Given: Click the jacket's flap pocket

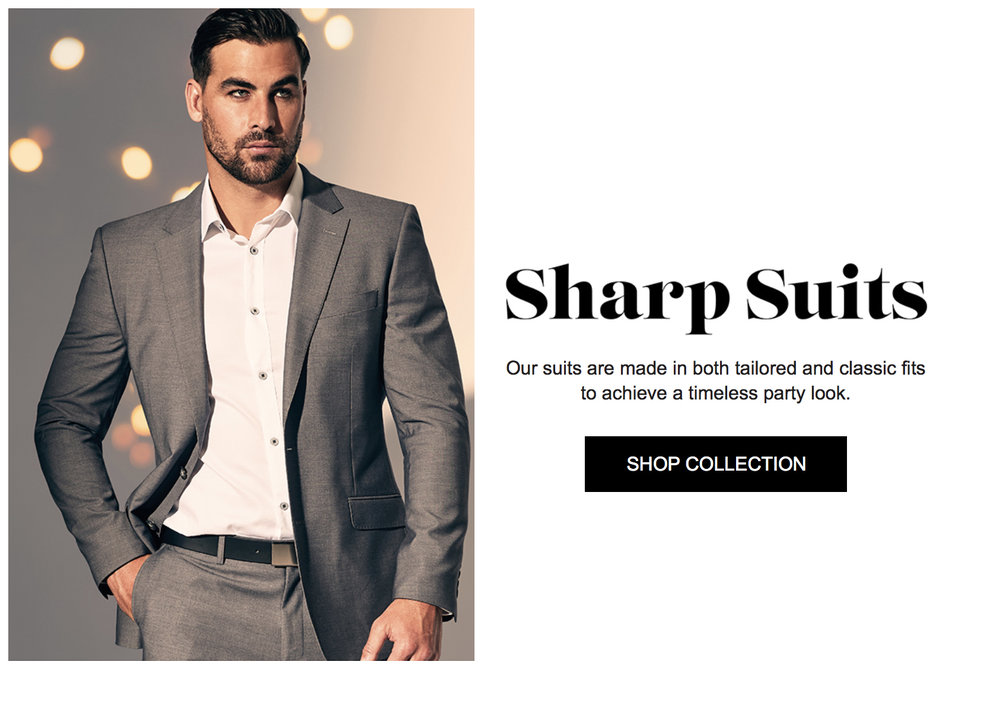Looking at the screenshot, I should tap(376, 512).
